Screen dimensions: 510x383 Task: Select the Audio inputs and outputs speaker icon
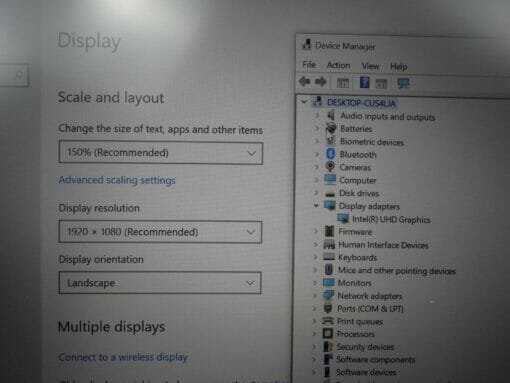331,115
